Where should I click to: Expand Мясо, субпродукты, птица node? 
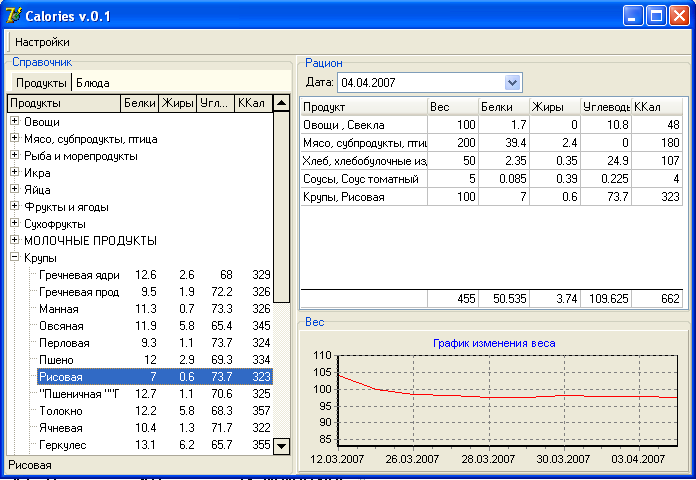15,138
